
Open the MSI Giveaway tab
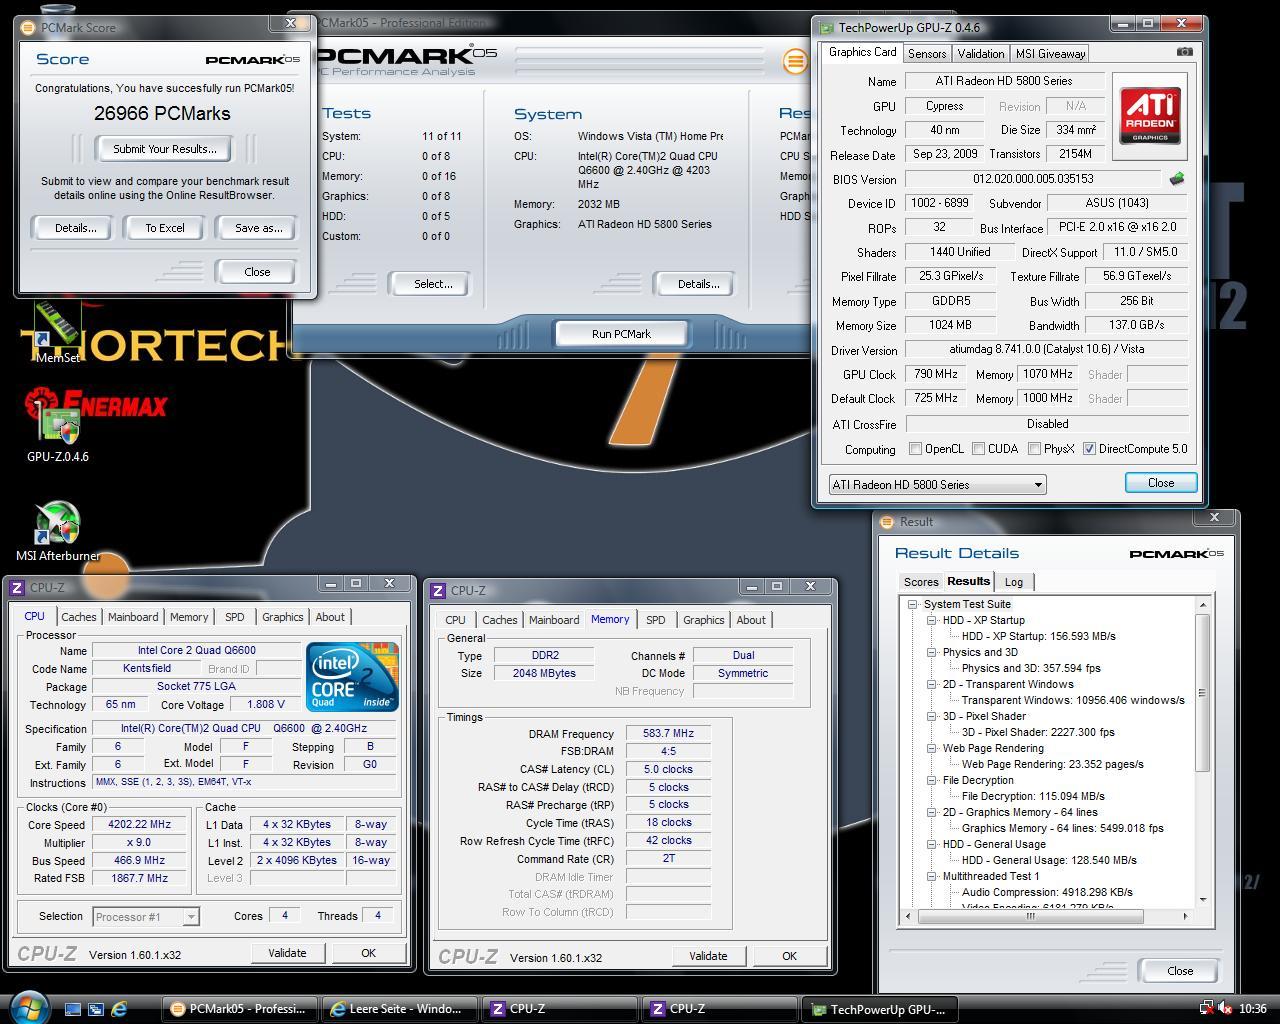coord(1050,54)
